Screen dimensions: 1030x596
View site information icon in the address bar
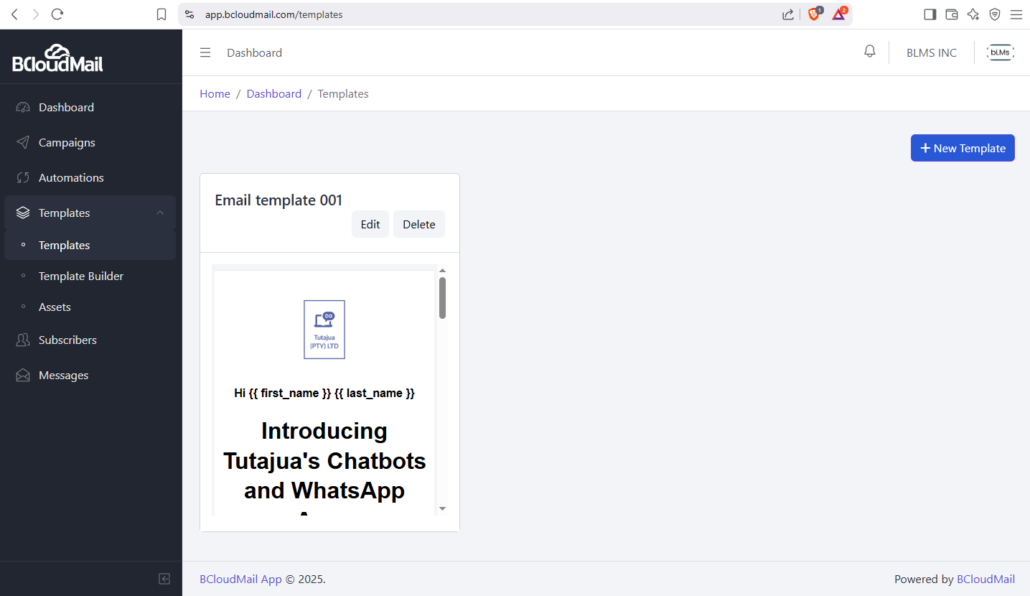[190, 14]
